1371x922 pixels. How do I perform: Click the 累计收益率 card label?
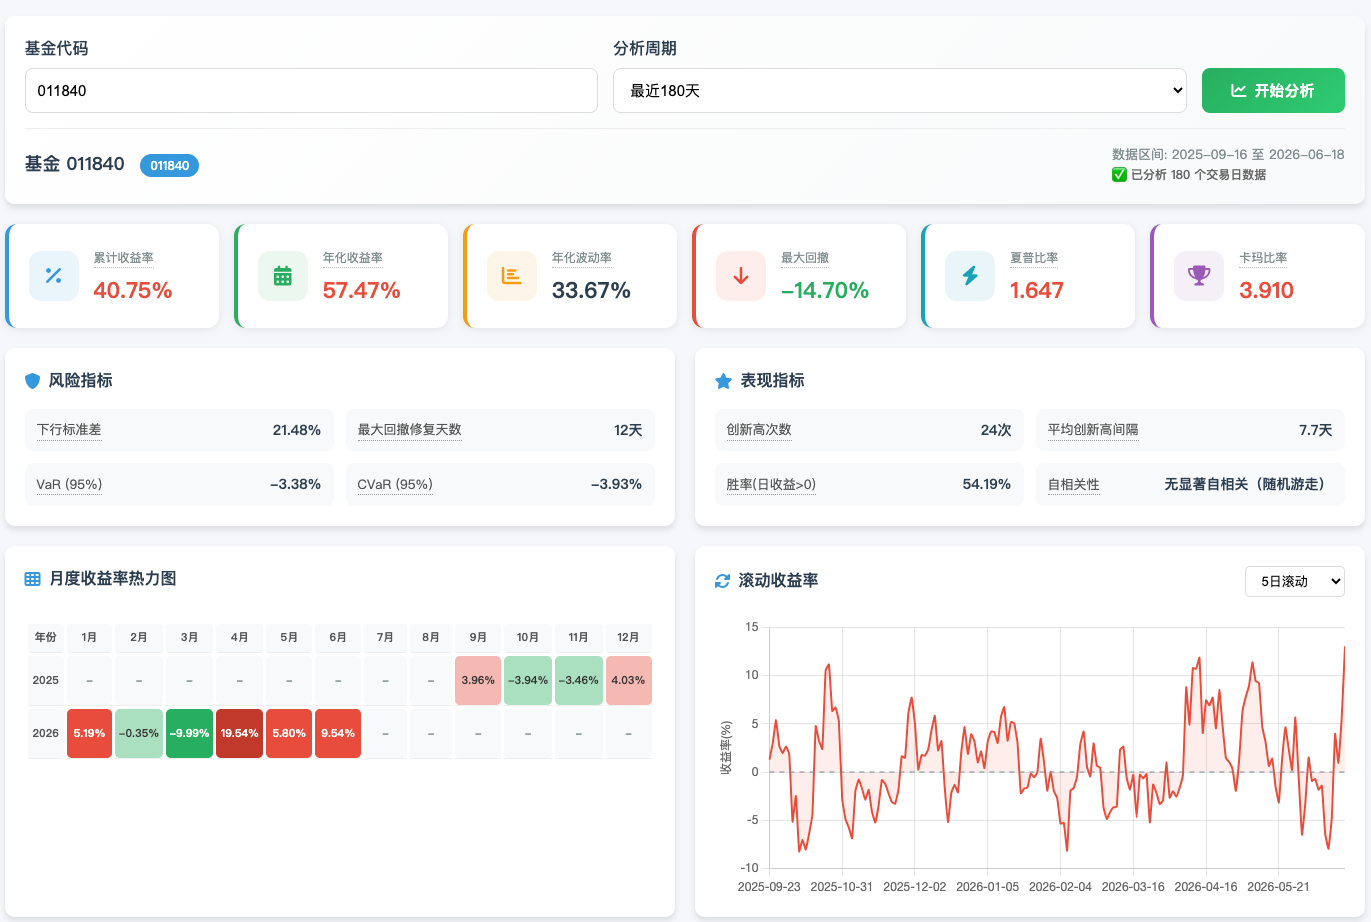[x=123, y=258]
